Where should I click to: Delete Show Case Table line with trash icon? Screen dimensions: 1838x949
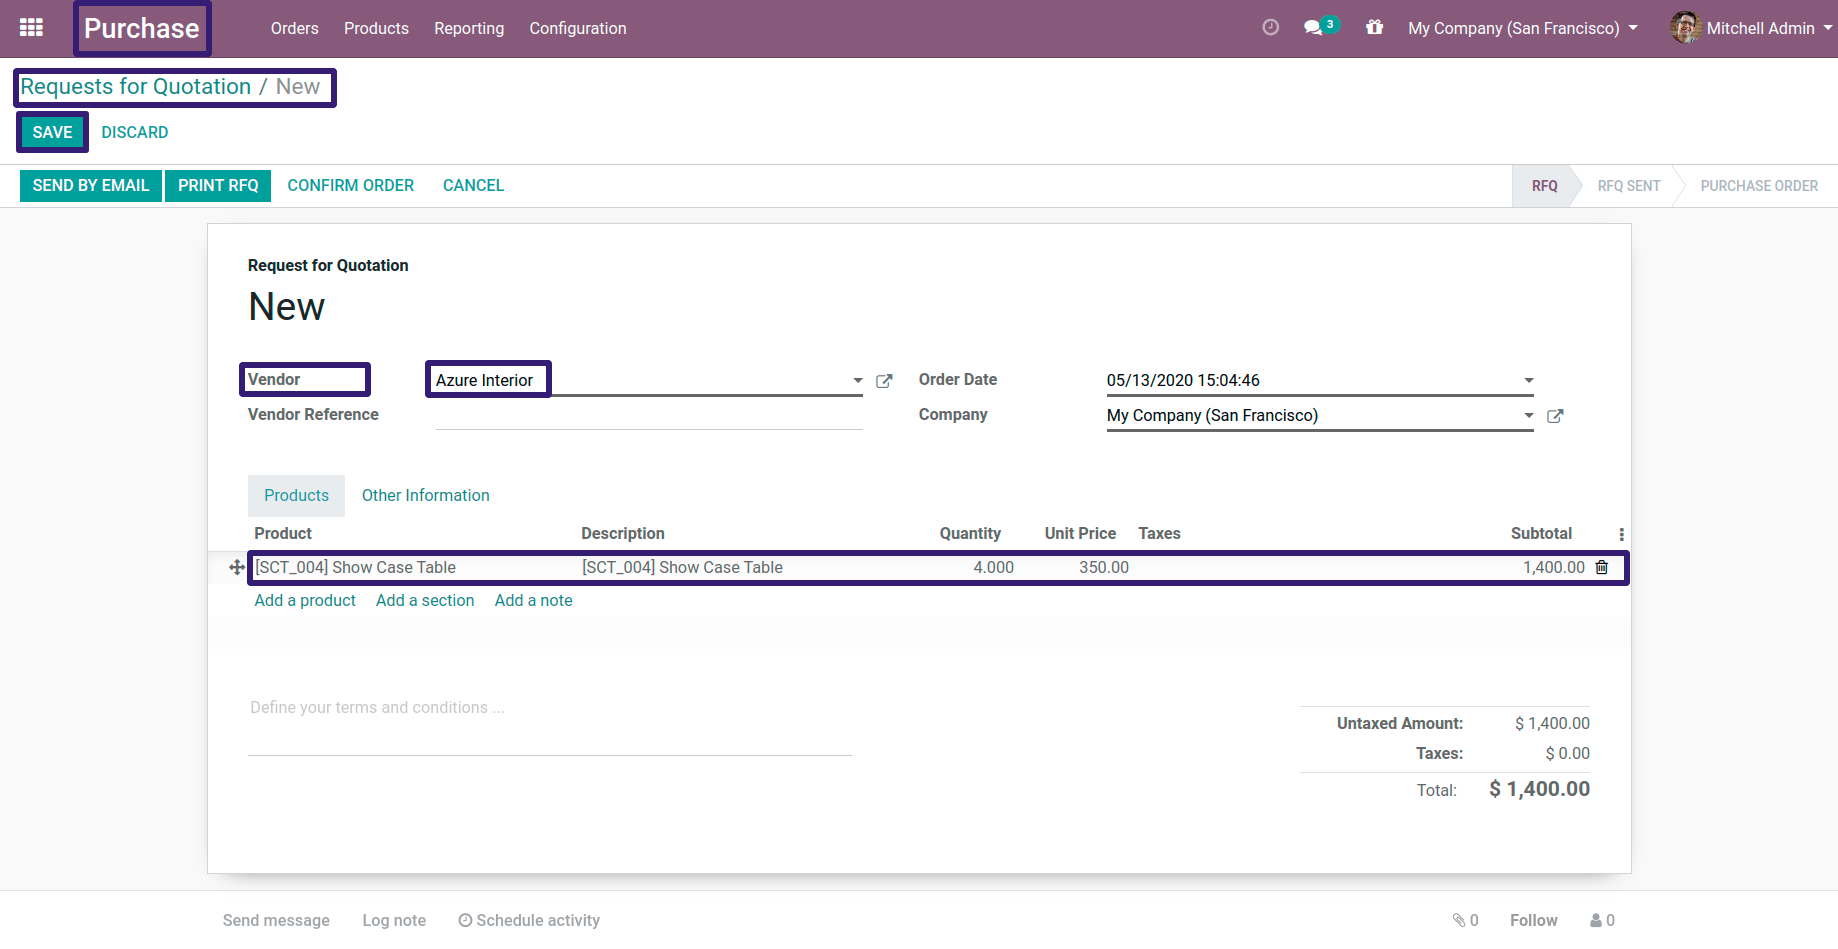[1601, 567]
